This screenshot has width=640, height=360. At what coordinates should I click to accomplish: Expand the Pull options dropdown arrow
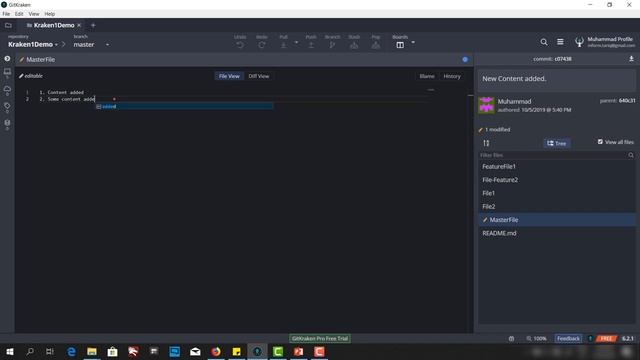click(x=296, y=42)
